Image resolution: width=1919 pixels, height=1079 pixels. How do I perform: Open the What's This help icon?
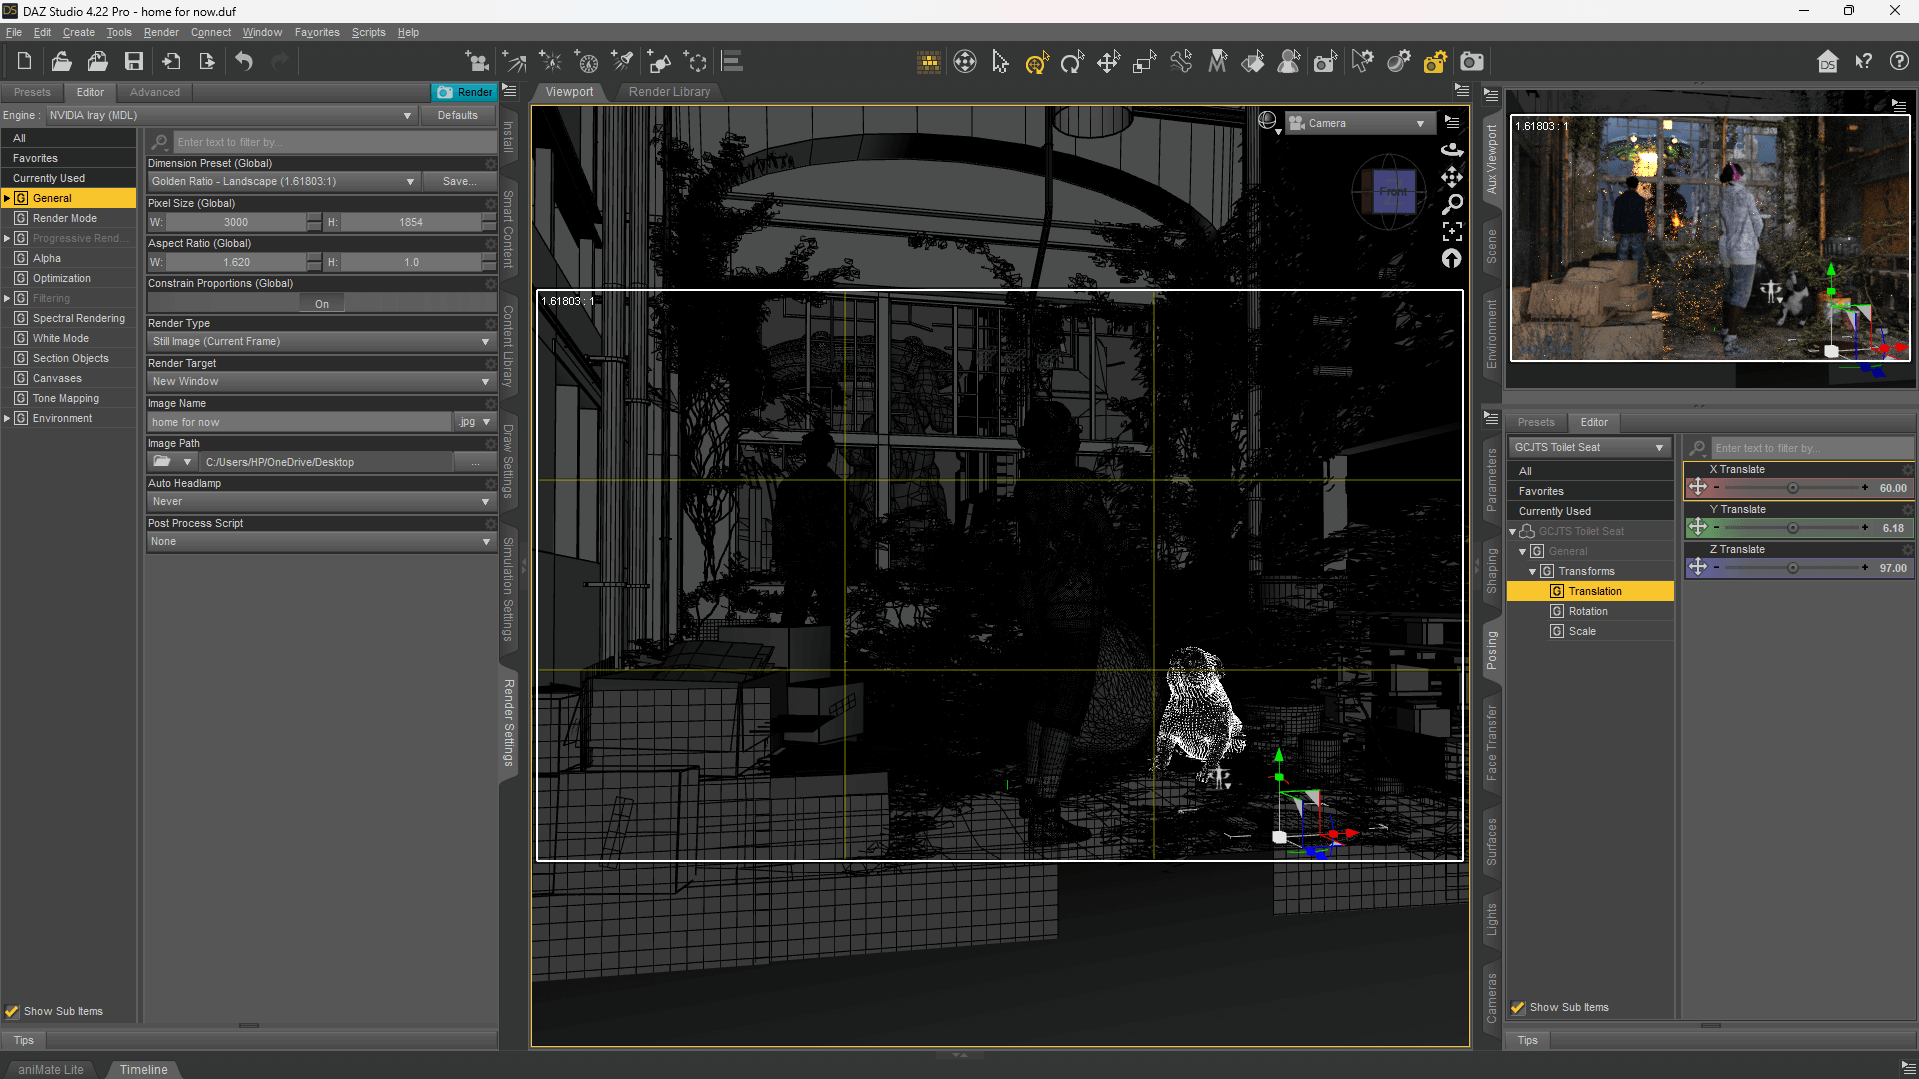click(x=1863, y=62)
